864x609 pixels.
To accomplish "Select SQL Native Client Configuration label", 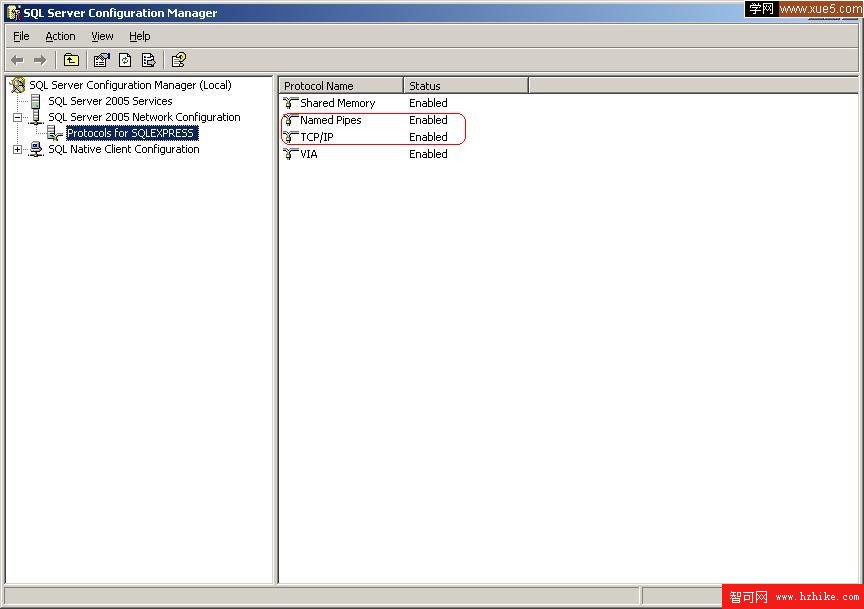I will [x=124, y=149].
